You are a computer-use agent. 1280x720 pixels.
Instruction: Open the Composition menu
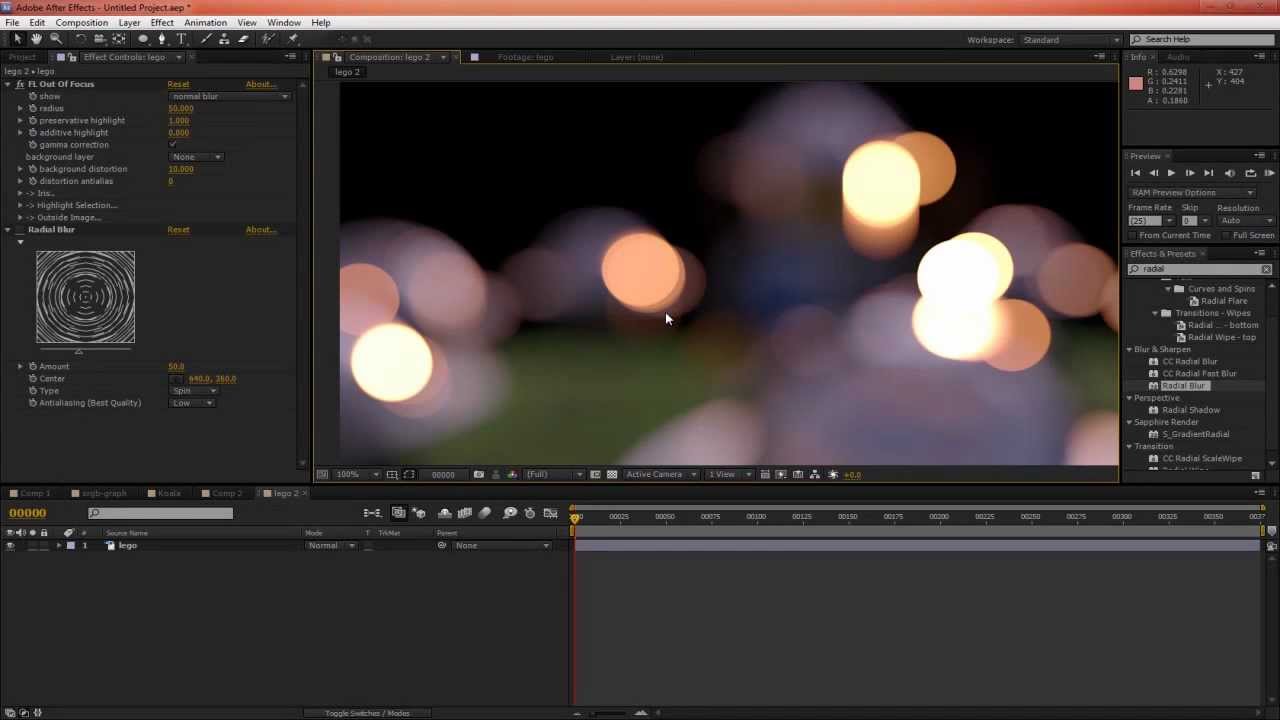click(81, 22)
